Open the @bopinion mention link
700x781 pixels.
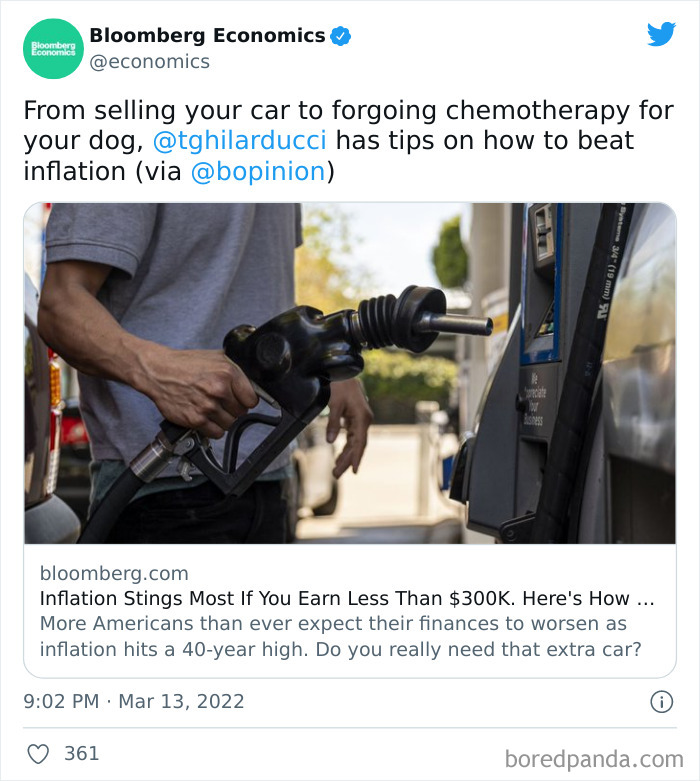258,171
